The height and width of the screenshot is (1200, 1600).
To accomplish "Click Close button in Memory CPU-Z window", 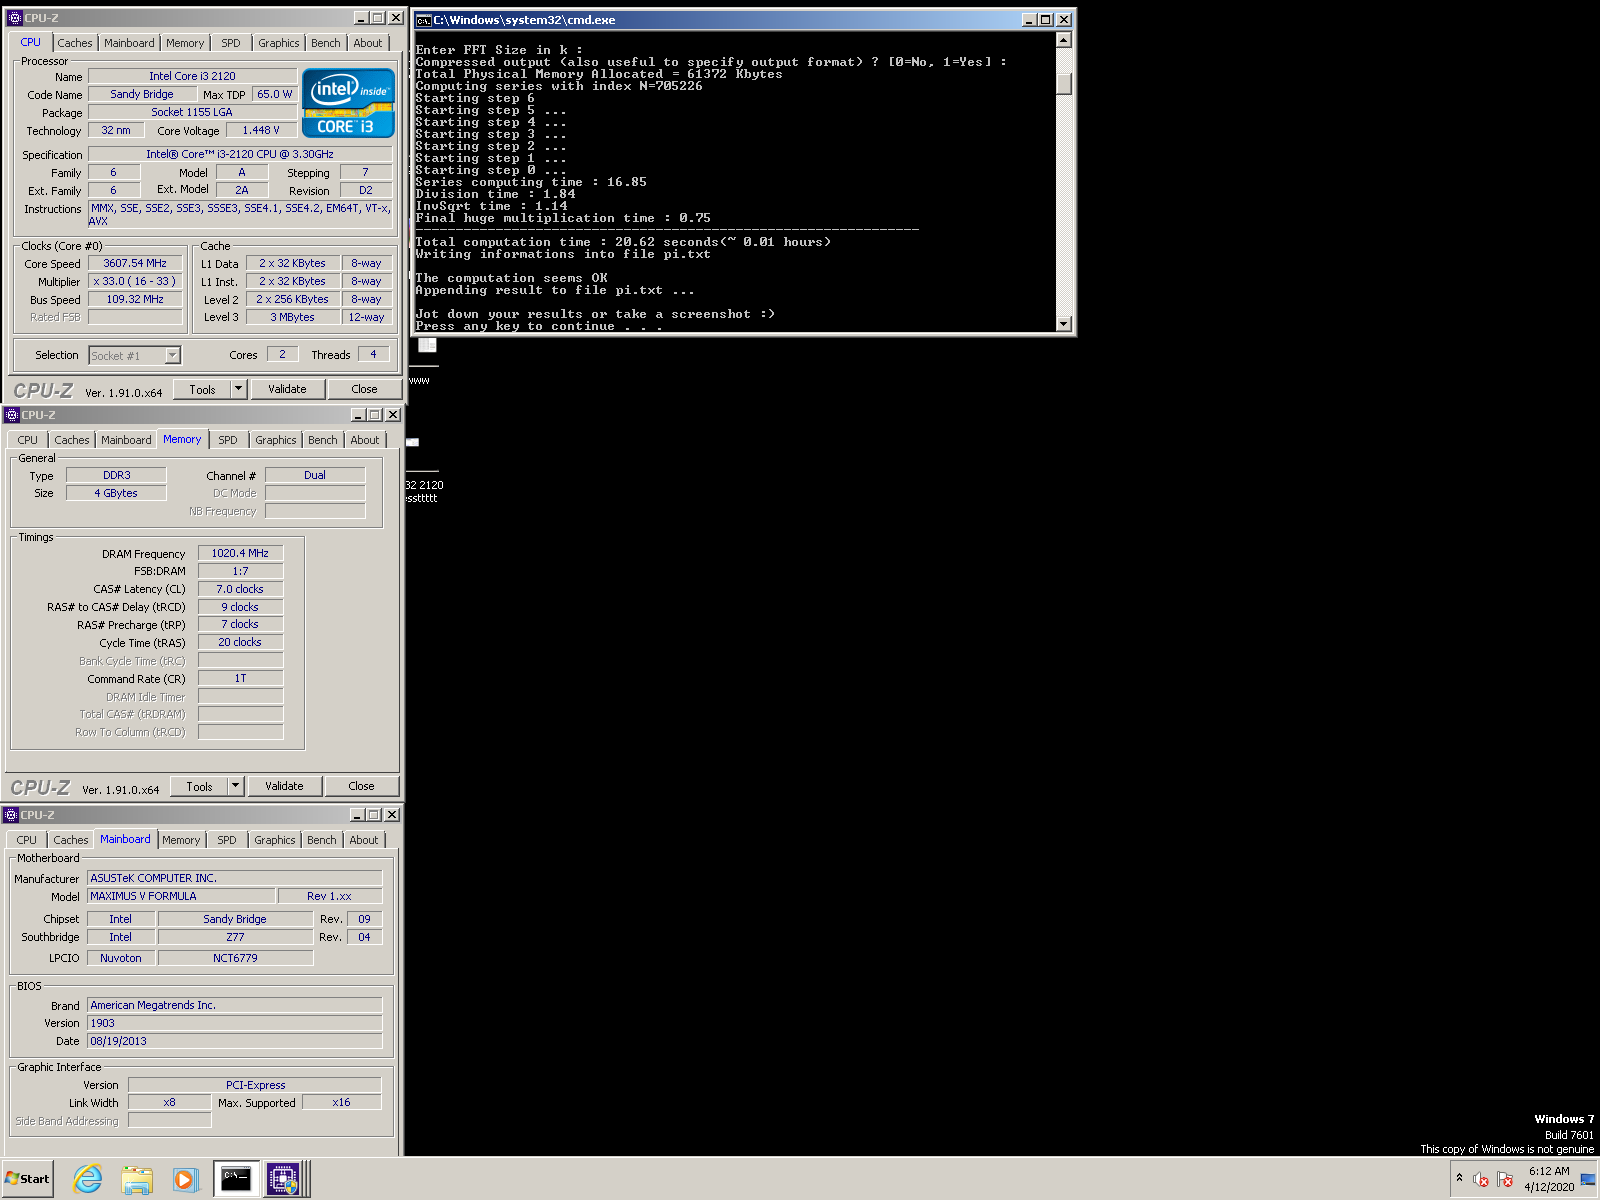I will click(x=361, y=786).
